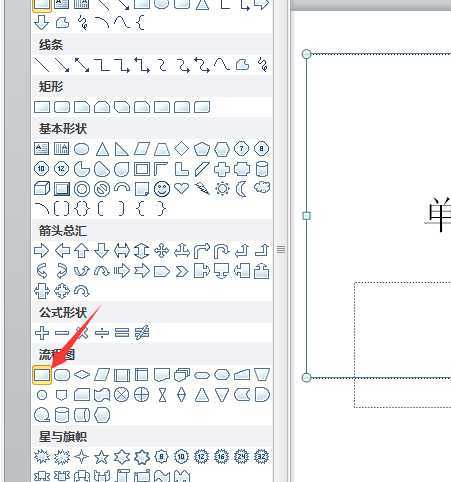Image resolution: width=451 pixels, height=482 pixels.
Task: Select the Dodecagon shape in 基本形状
Action: tap(62, 169)
